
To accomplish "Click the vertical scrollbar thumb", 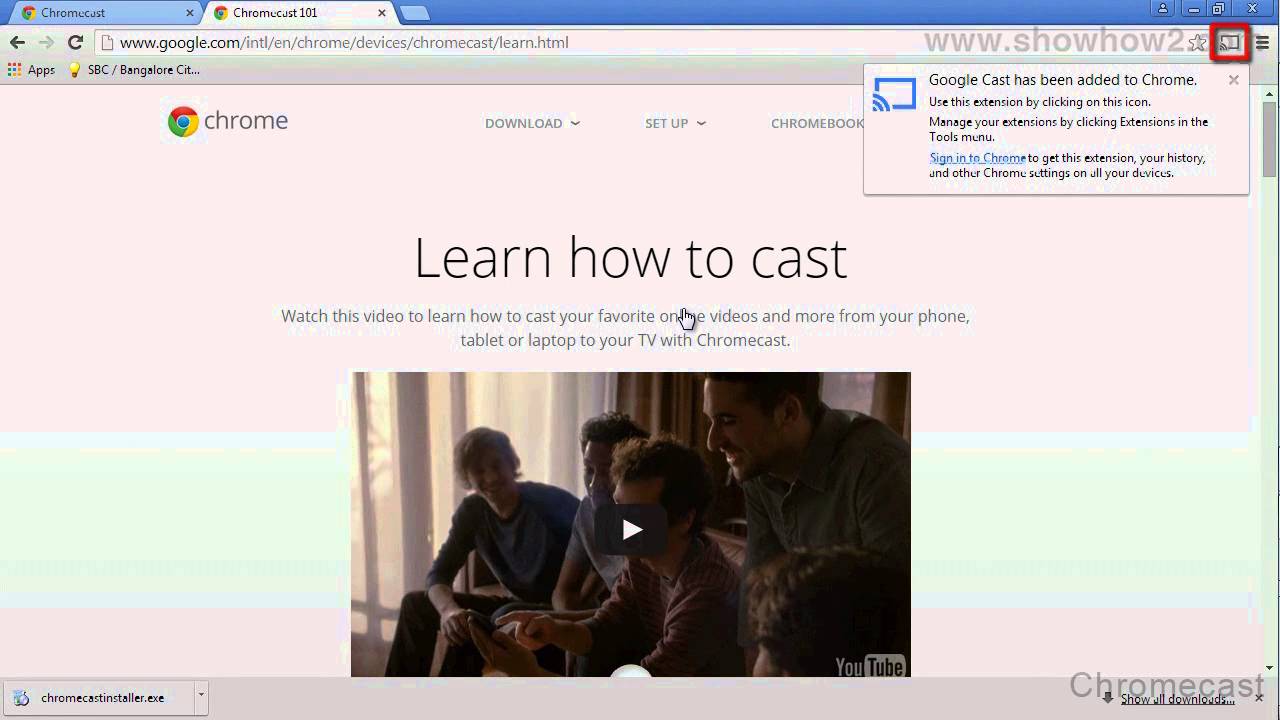I will [1270, 138].
